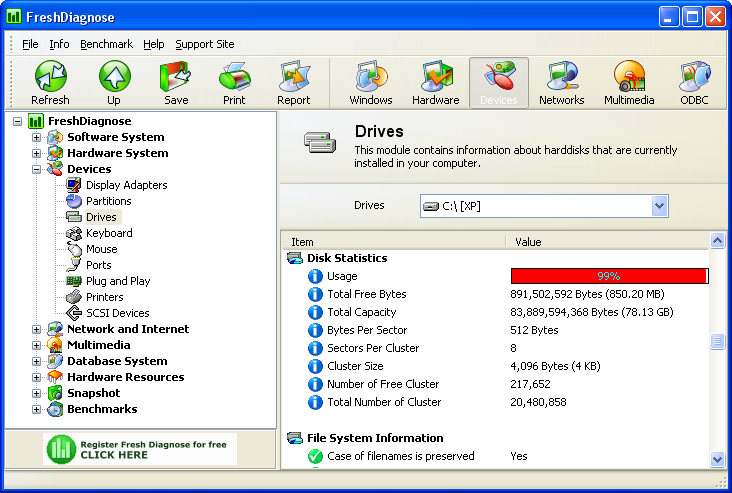Click the Ports icon in the tree
Screen dimensions: 732x493
(74, 265)
